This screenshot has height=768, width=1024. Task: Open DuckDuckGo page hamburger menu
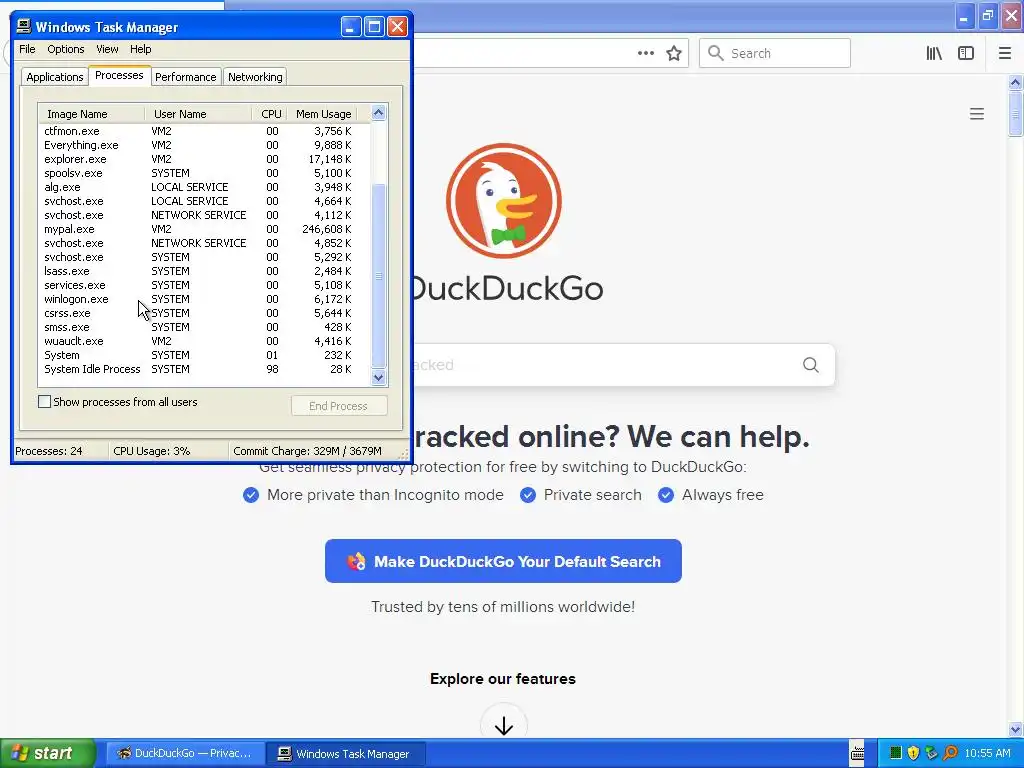click(x=976, y=114)
